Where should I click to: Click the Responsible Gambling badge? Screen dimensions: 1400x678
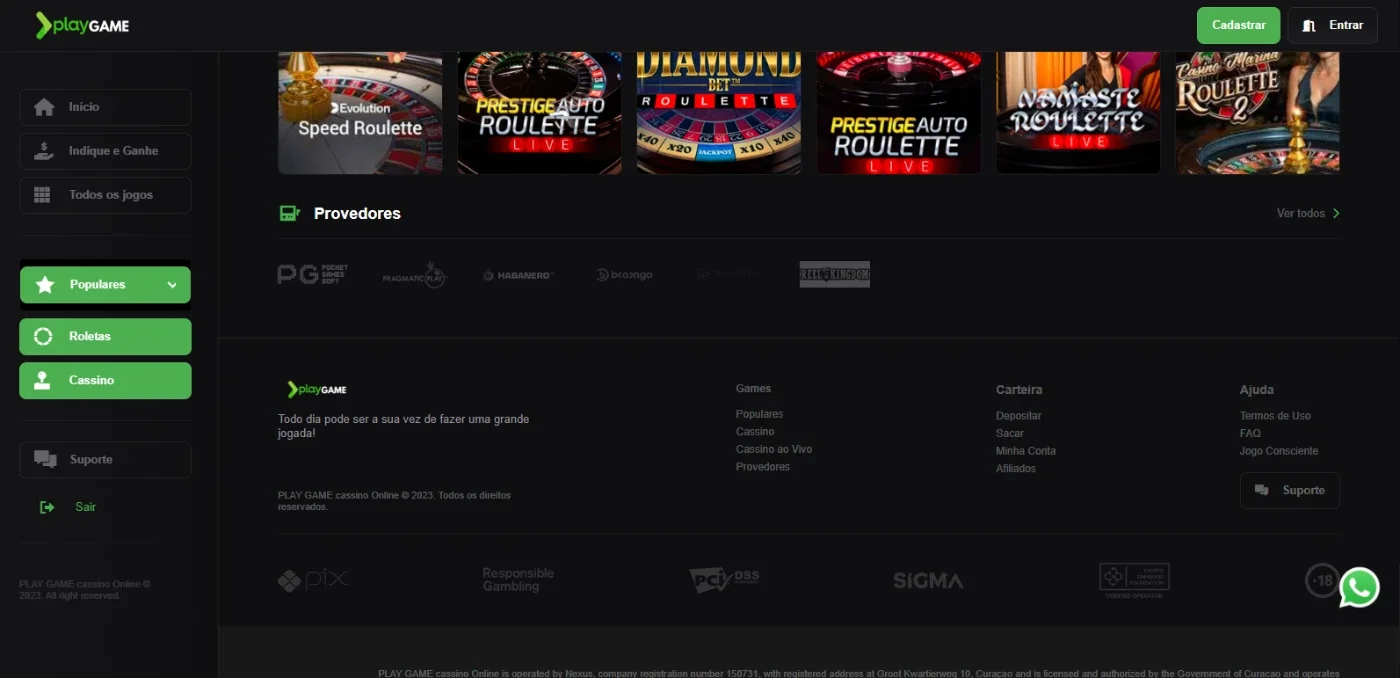pos(518,579)
